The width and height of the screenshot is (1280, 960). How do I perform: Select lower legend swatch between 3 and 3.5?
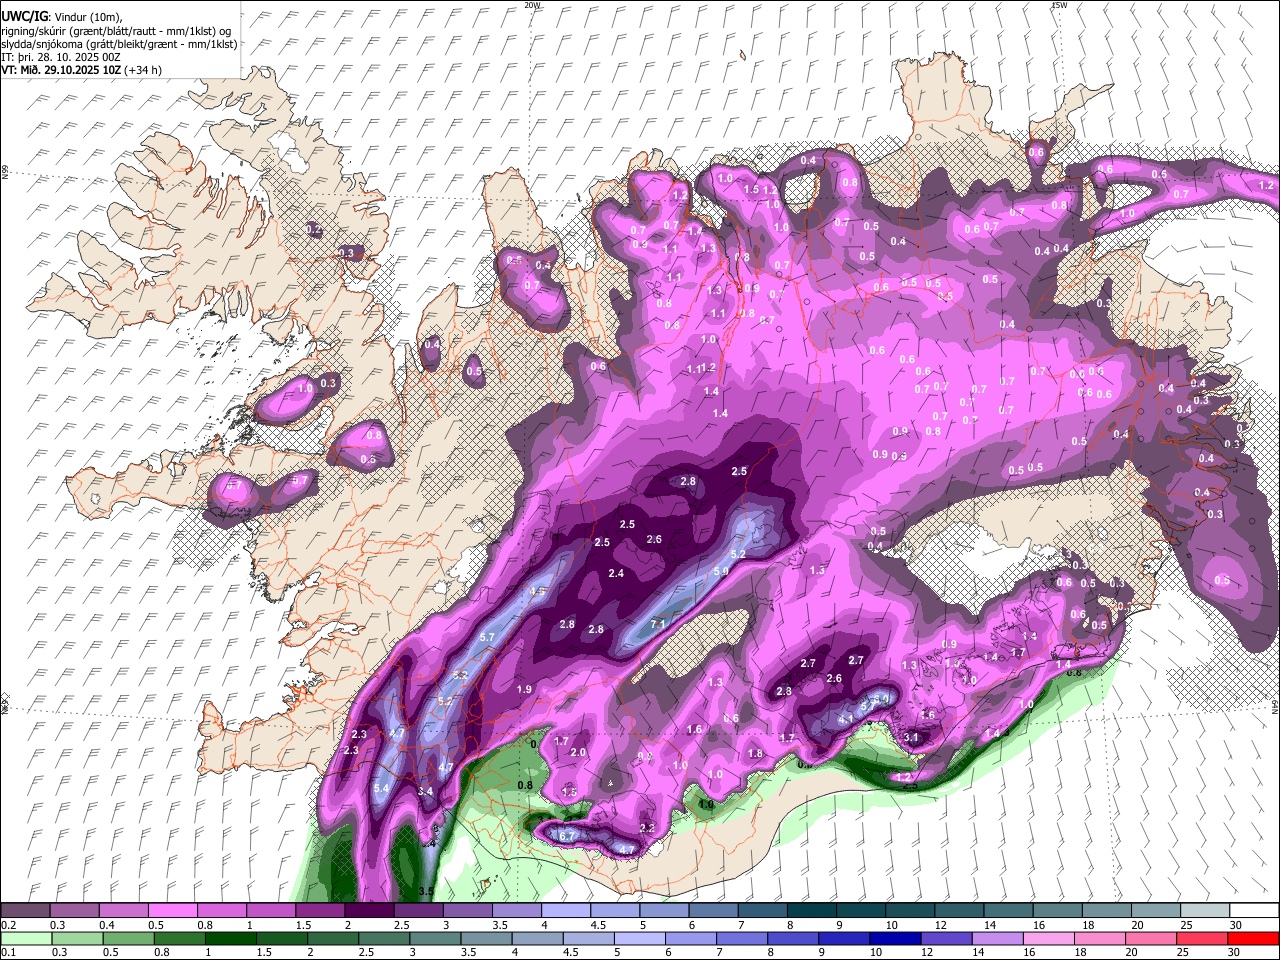tap(436, 938)
